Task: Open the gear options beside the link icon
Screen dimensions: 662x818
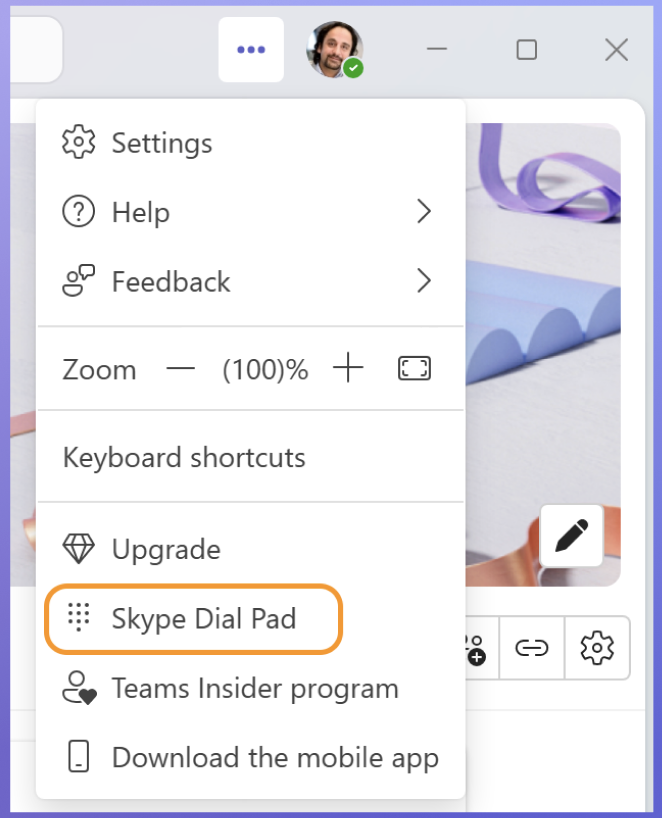Action: pyautogui.click(x=597, y=649)
